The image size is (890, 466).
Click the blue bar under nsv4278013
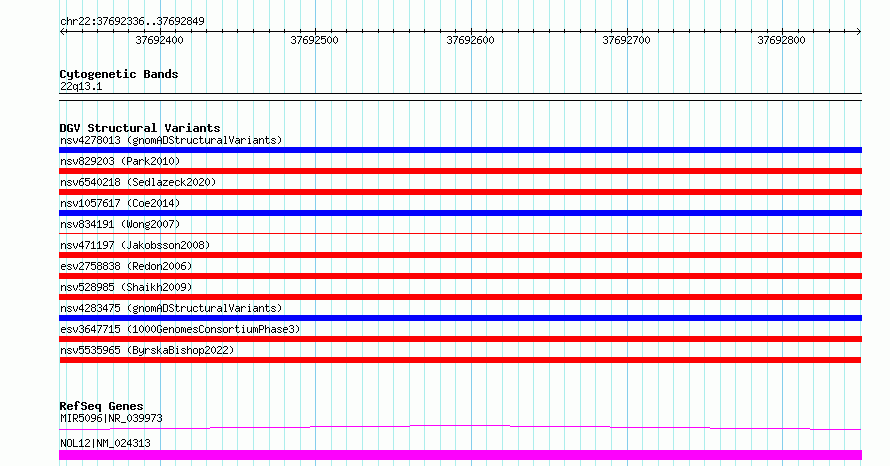click(460, 150)
